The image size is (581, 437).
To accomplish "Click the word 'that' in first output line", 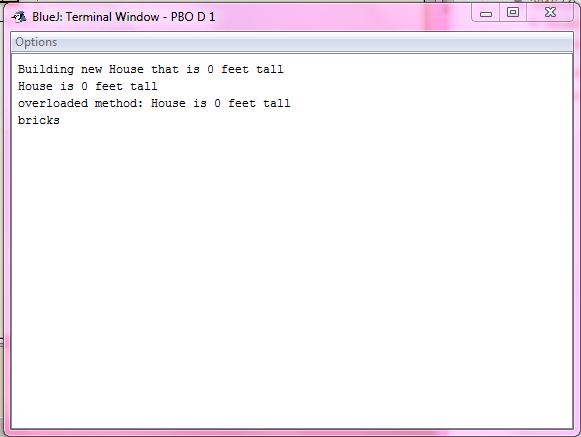I will point(165,69).
